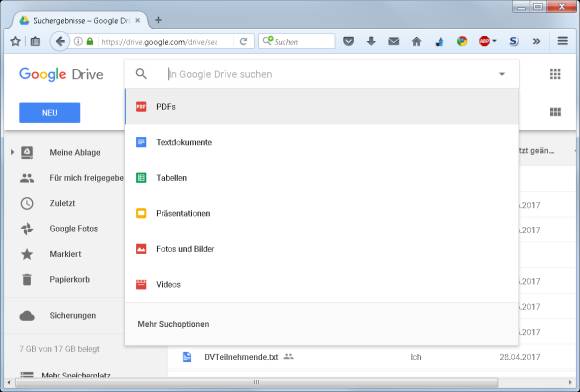This screenshot has width=580, height=392.
Task: Filter search by PDFs
Action: point(322,107)
